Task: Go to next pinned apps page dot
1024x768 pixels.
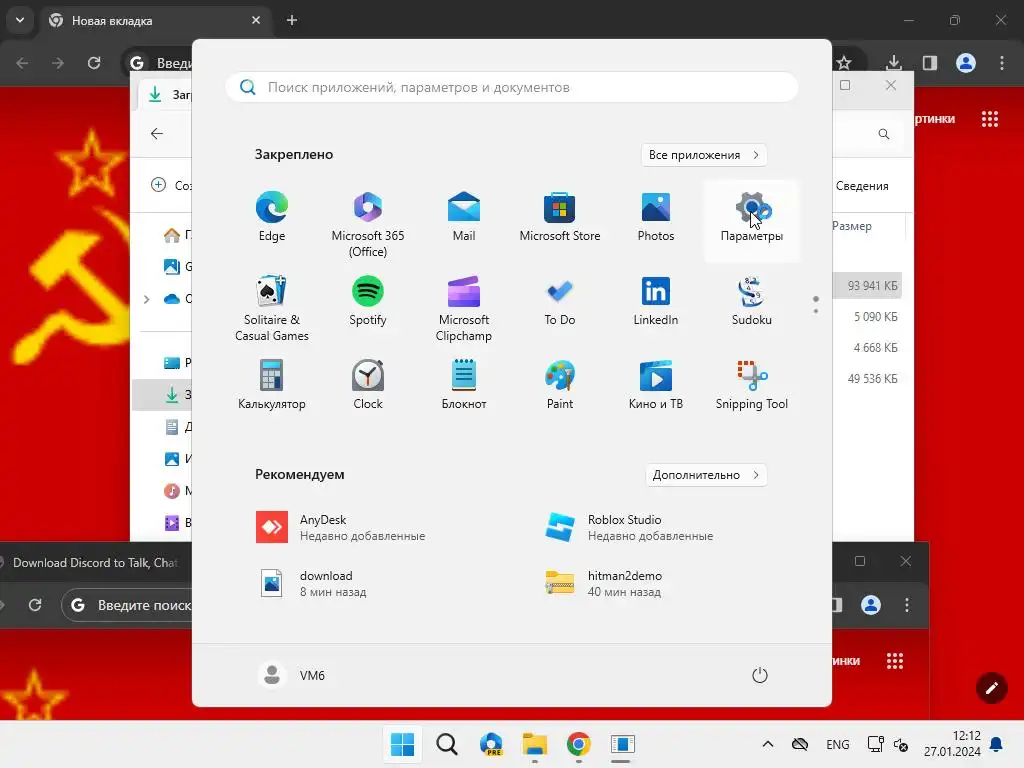Action: tap(816, 312)
